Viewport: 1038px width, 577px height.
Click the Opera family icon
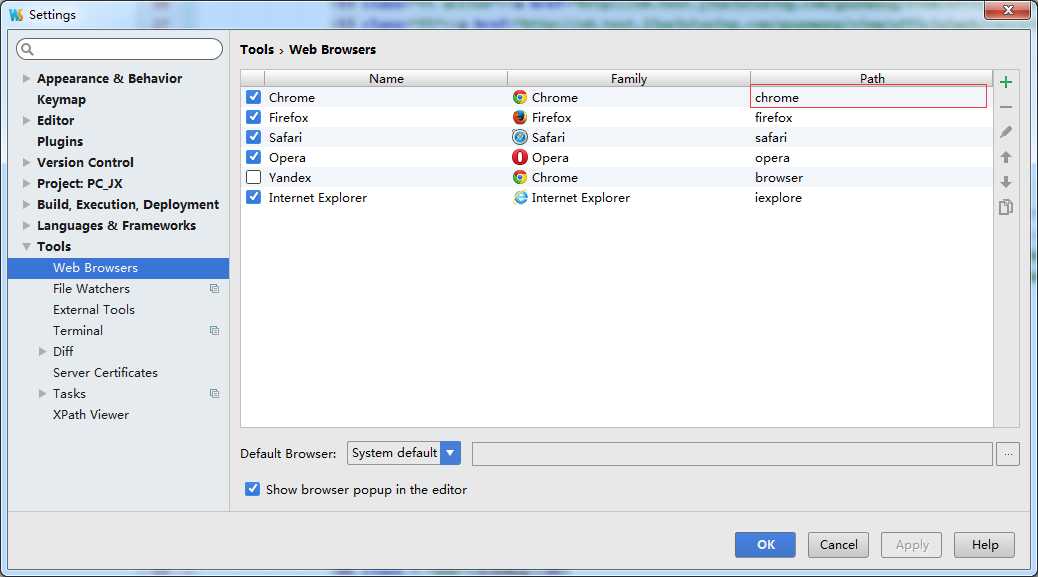coord(520,157)
